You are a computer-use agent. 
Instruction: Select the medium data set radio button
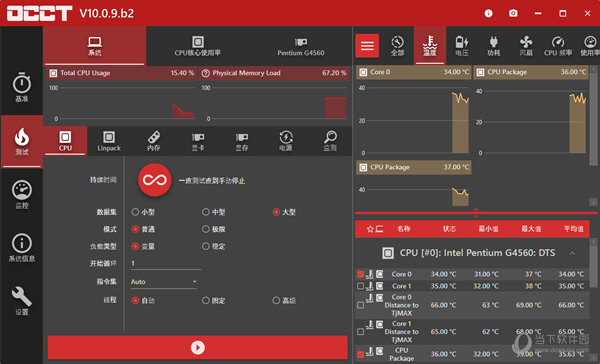tap(206, 212)
